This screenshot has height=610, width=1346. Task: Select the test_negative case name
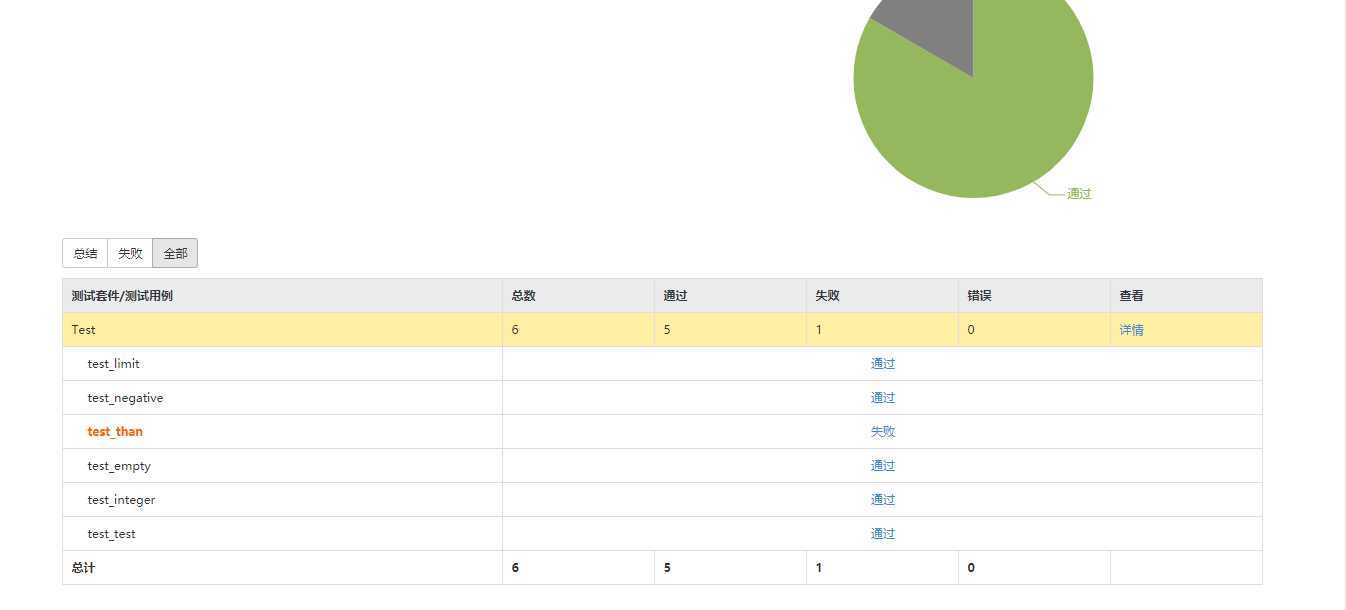125,398
